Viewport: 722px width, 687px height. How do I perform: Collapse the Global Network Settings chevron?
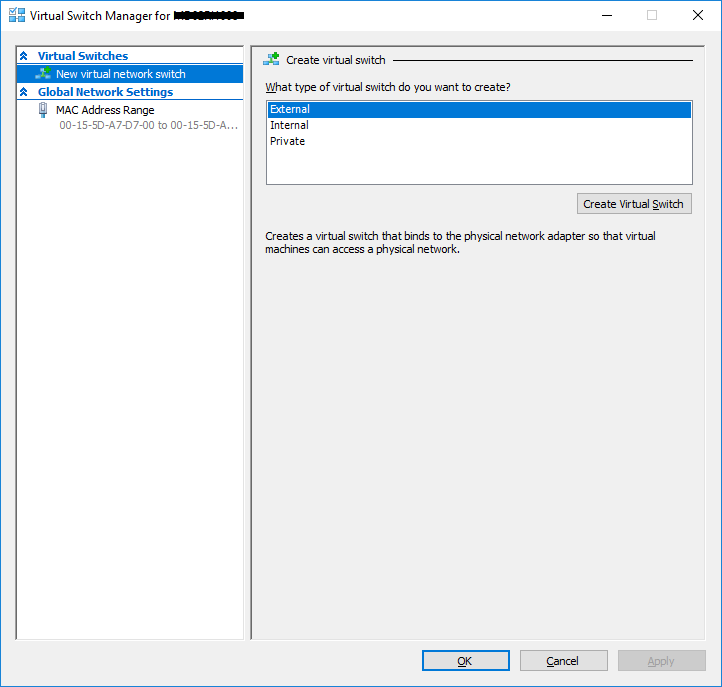pyautogui.click(x=24, y=92)
